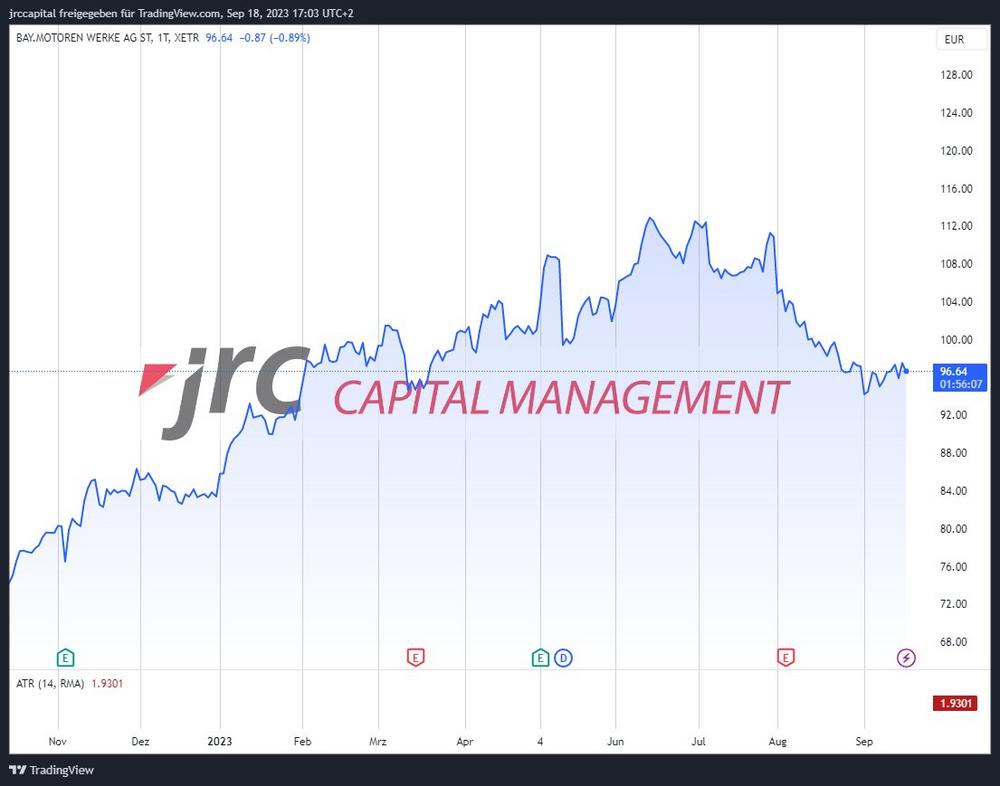
Task: Open the red earnings marker in March
Action: (415, 657)
